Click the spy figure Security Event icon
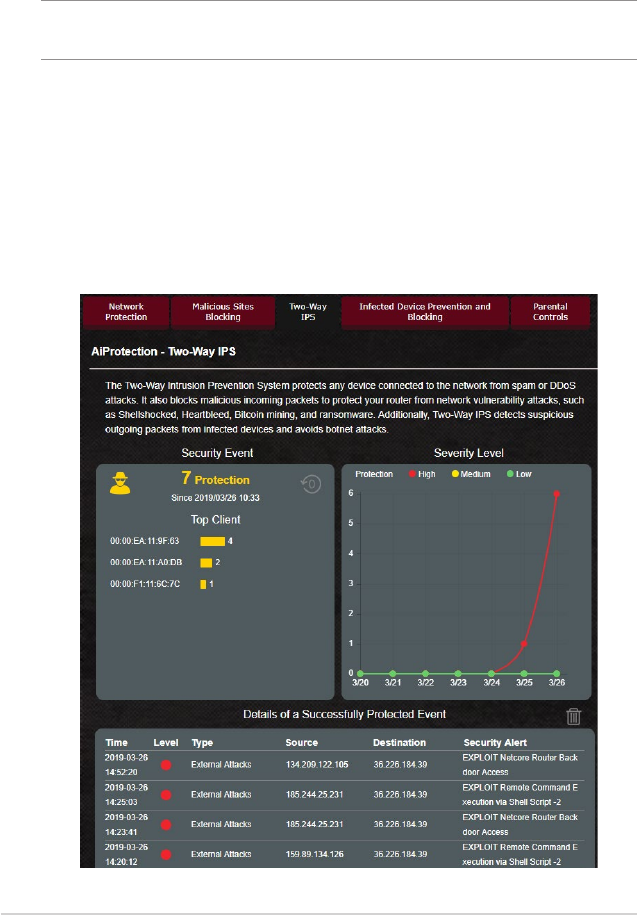The height and width of the screenshot is (915, 637). (120, 483)
